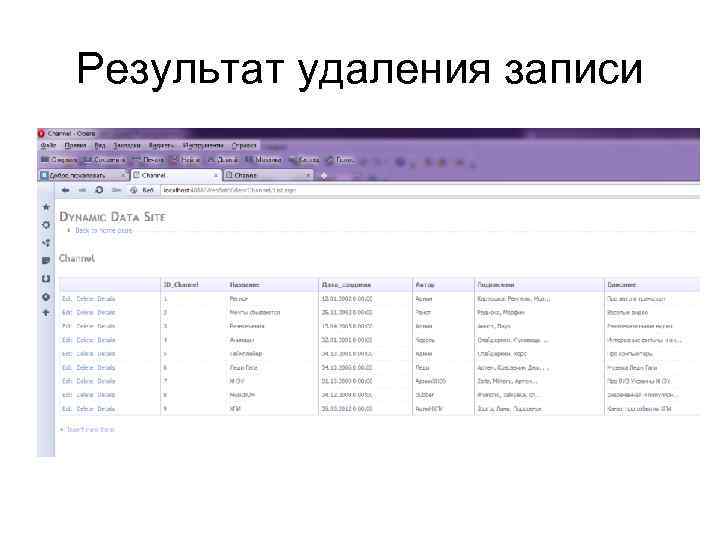Screen dimensions: 720x540
Task: Go back with the browser back arrow
Action: 65,190
